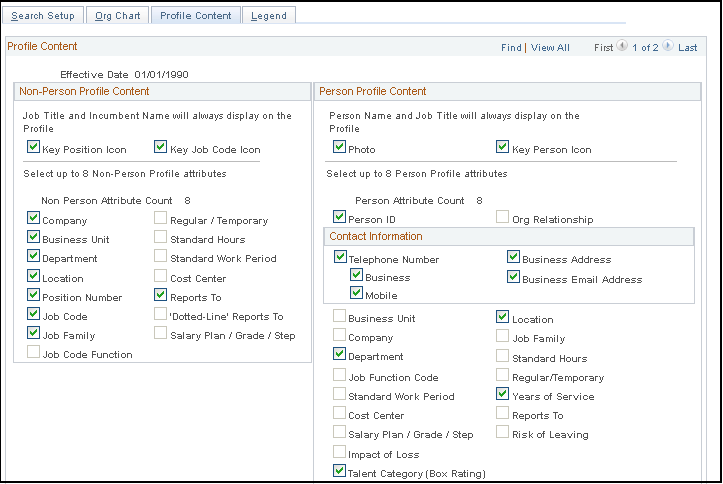Uncheck the Reports To non-person attribute
Viewport: 723px width, 484px height.
click(161, 296)
